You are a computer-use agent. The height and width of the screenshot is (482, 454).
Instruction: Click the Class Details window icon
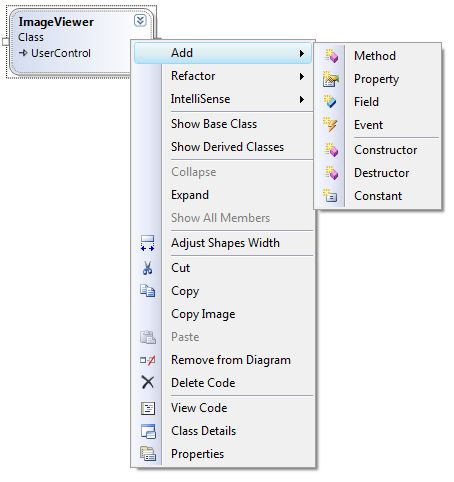(148, 431)
